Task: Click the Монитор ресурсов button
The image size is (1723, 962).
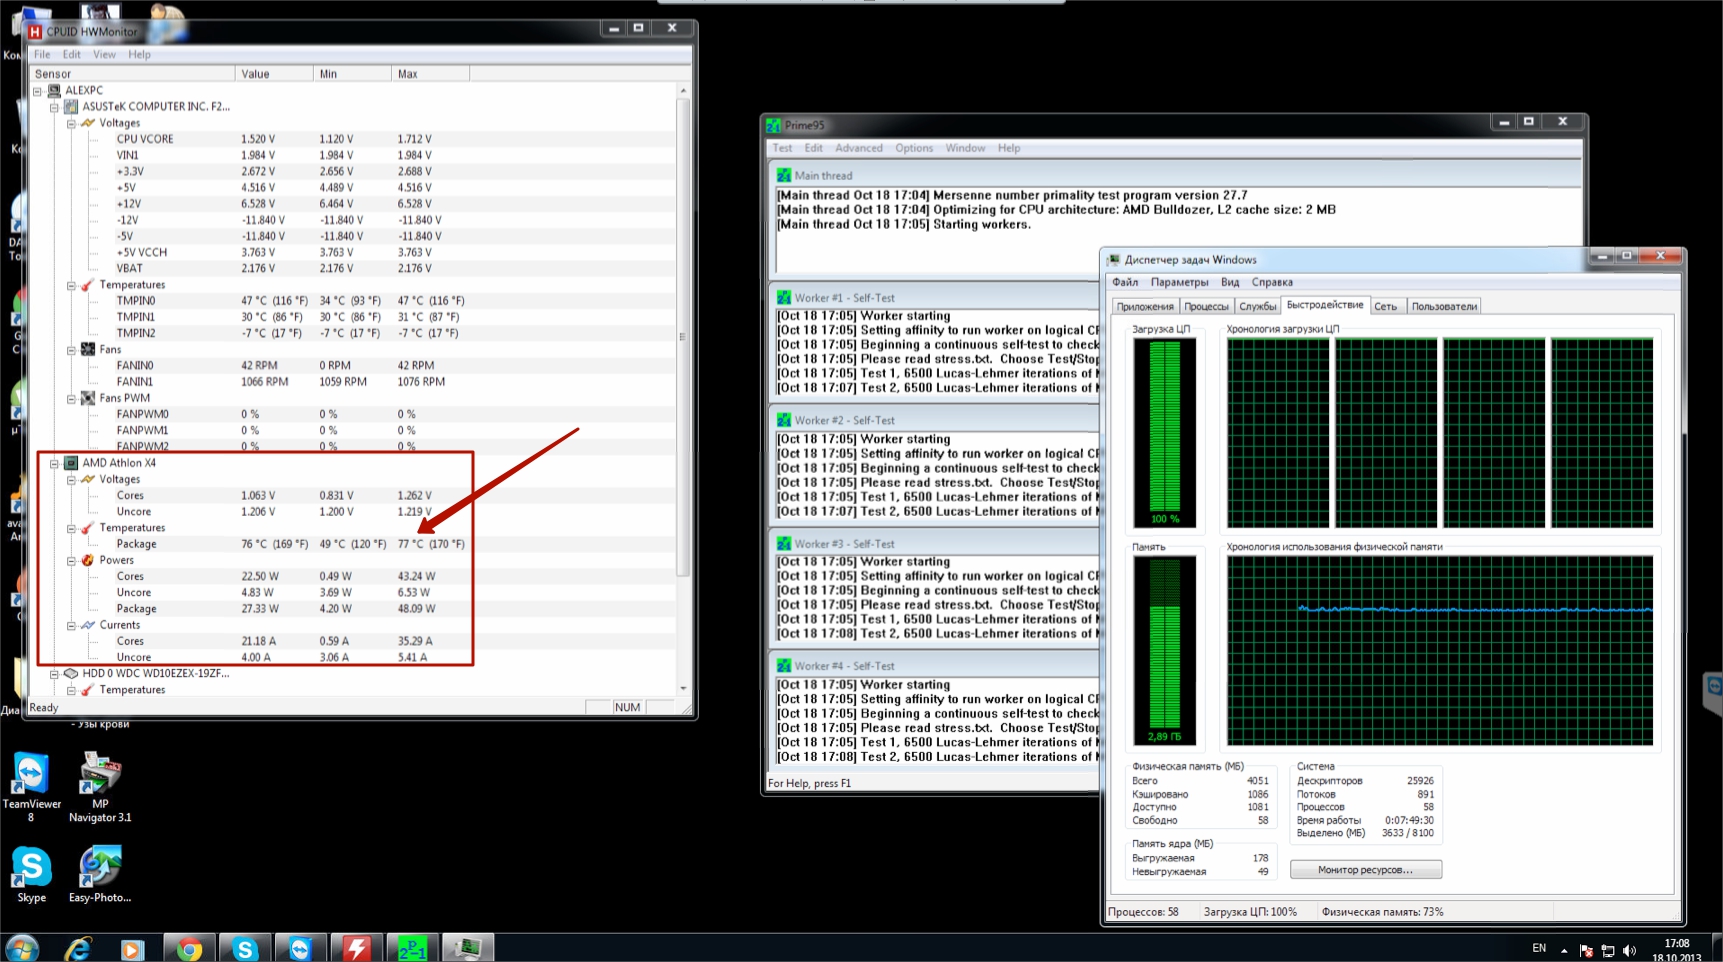Action: pos(1365,870)
